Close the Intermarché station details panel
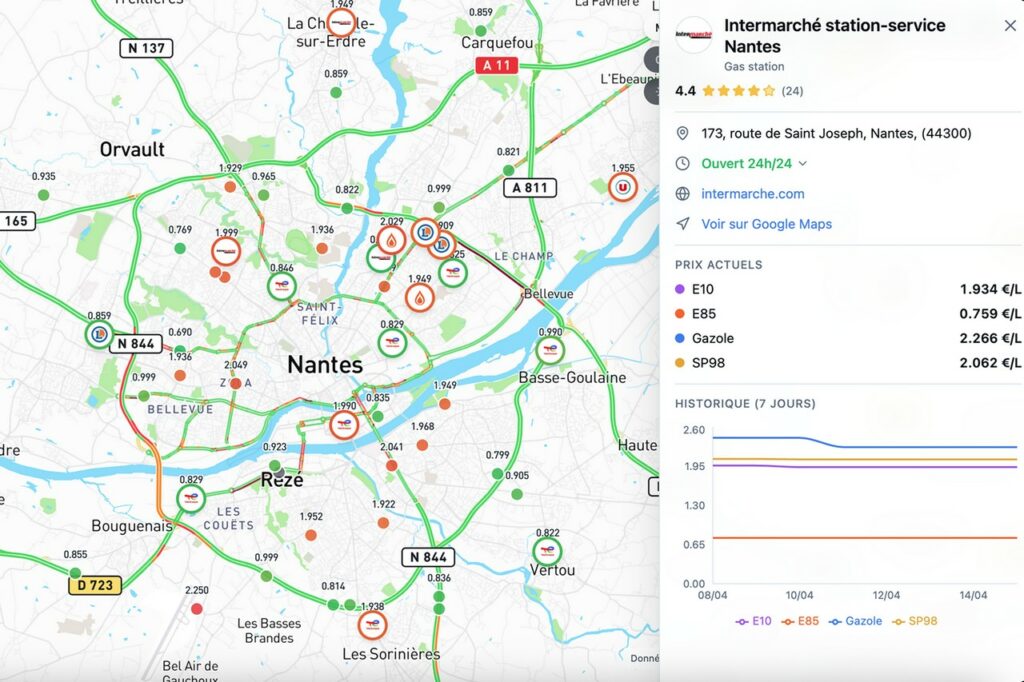Screen dimensions: 1024x682 (1010, 26)
